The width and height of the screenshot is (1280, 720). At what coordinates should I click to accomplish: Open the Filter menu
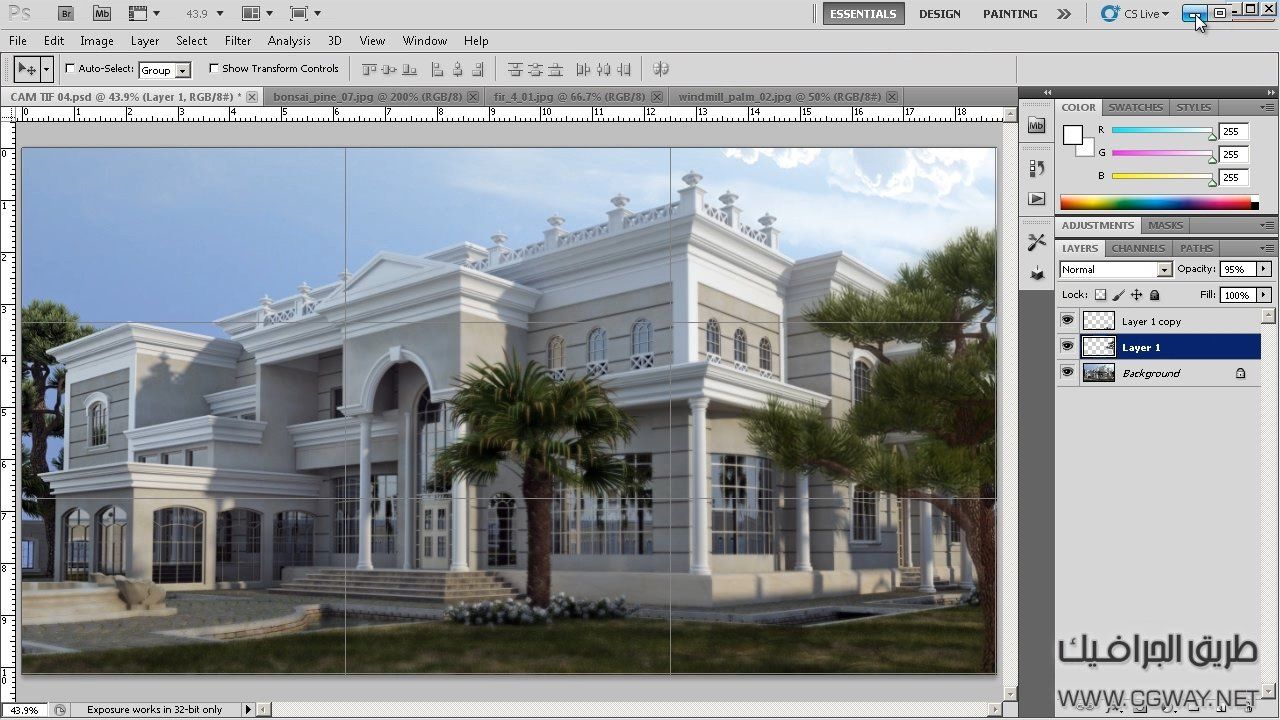(238, 41)
